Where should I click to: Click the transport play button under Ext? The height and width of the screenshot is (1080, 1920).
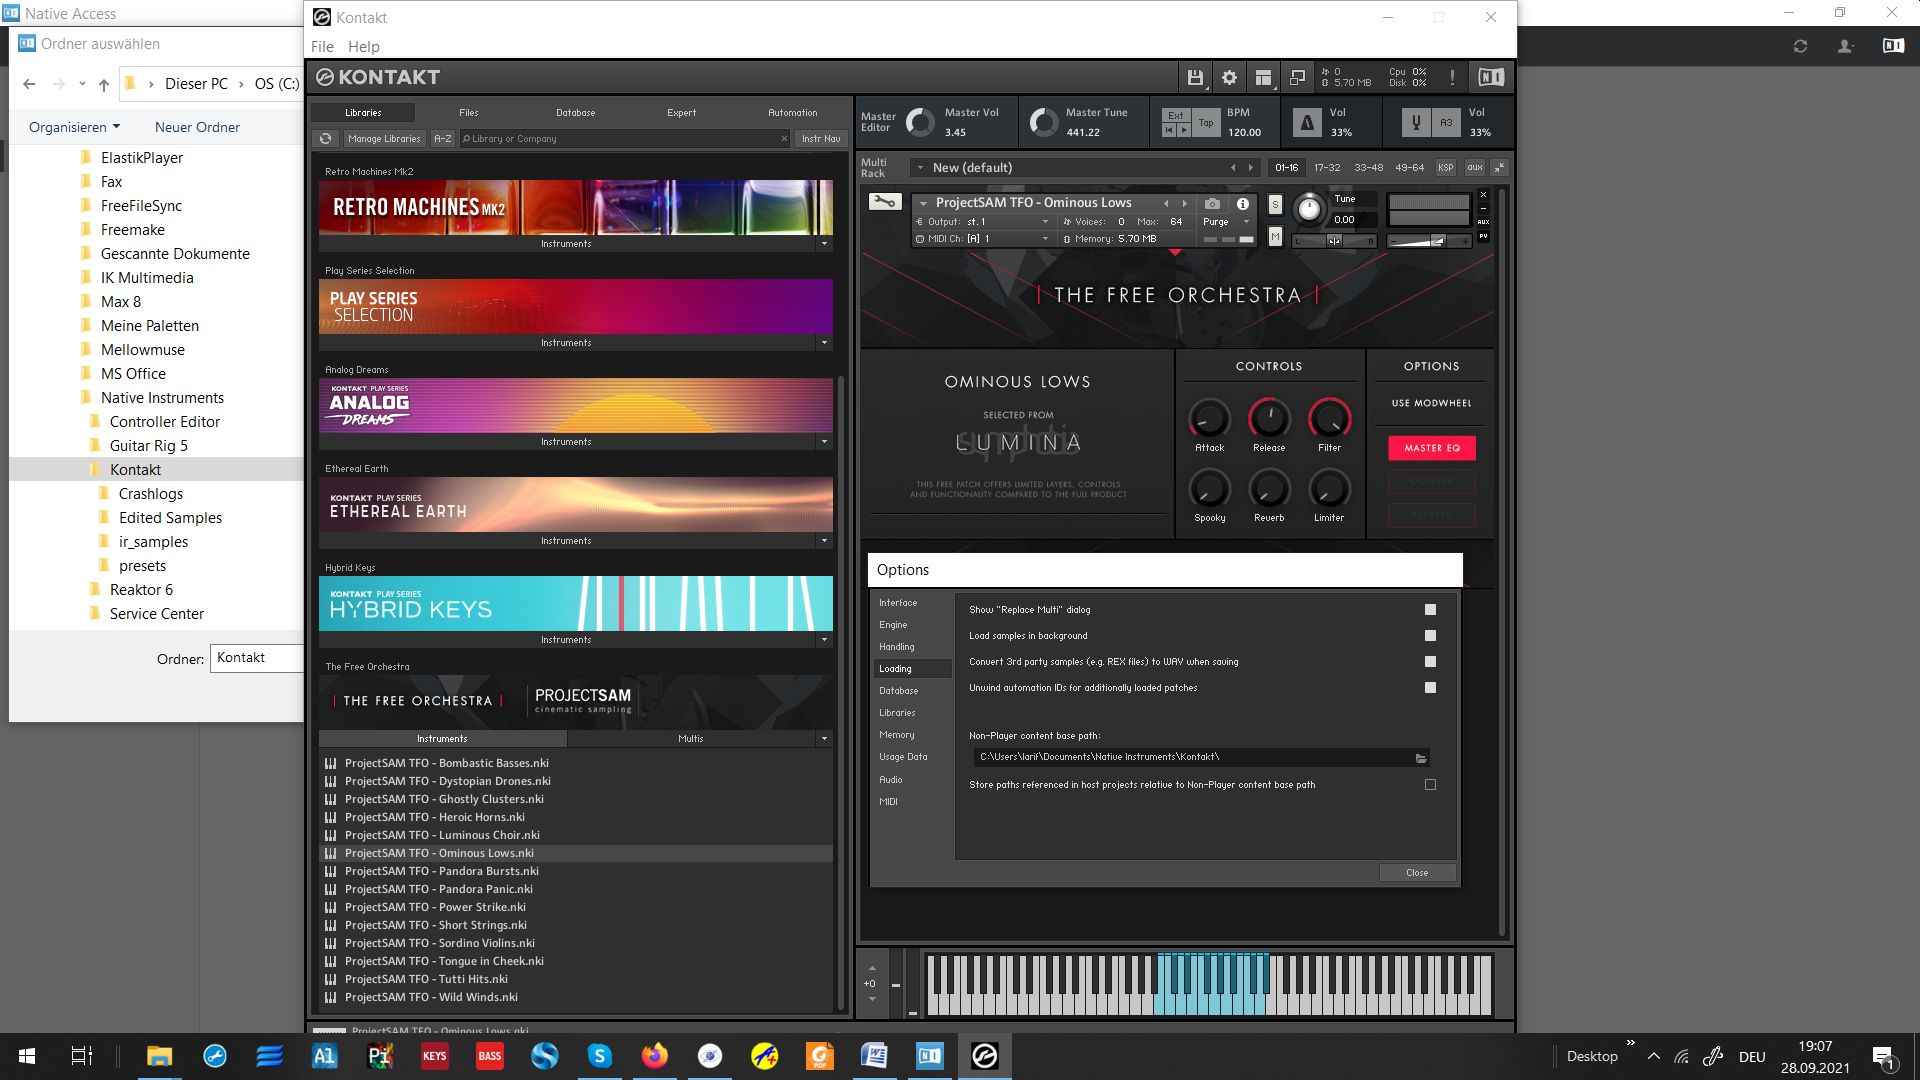click(1184, 130)
